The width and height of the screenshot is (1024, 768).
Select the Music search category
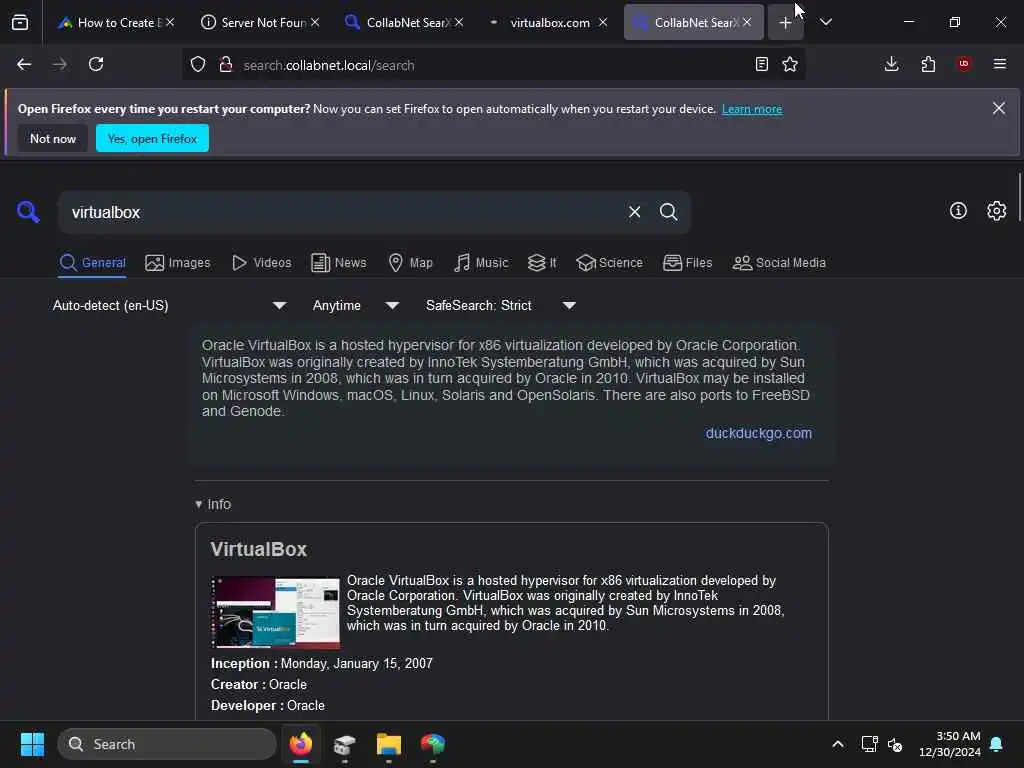coord(481,263)
